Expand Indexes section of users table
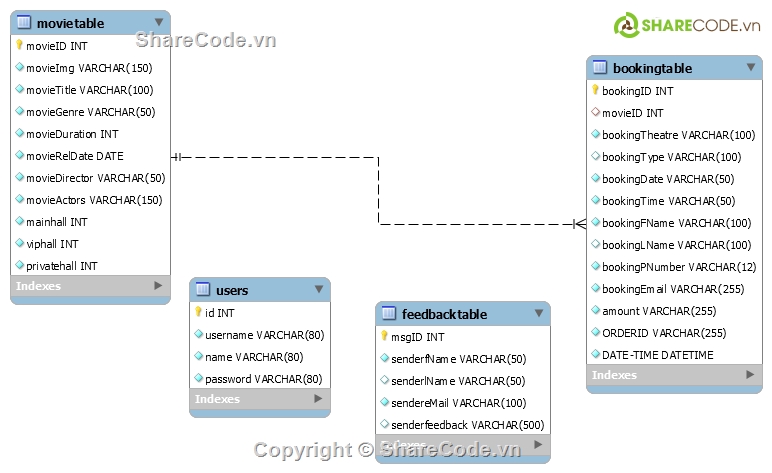This screenshot has width=772, height=473. 318,399
